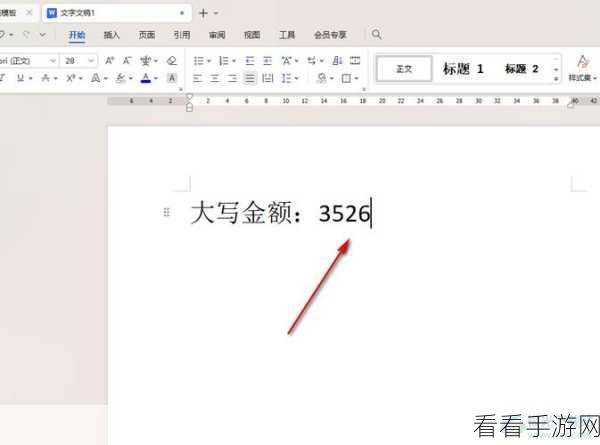Open font name dropdown
600x445 pixels.
click(x=53, y=60)
